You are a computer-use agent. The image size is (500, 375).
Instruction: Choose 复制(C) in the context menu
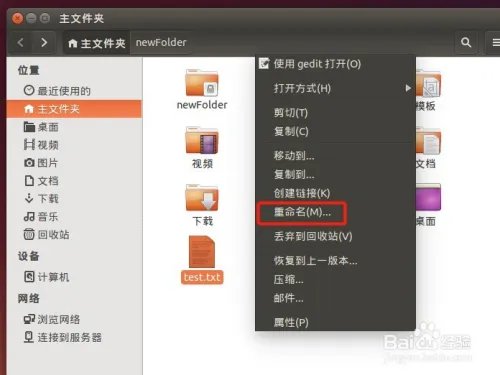pos(335,131)
